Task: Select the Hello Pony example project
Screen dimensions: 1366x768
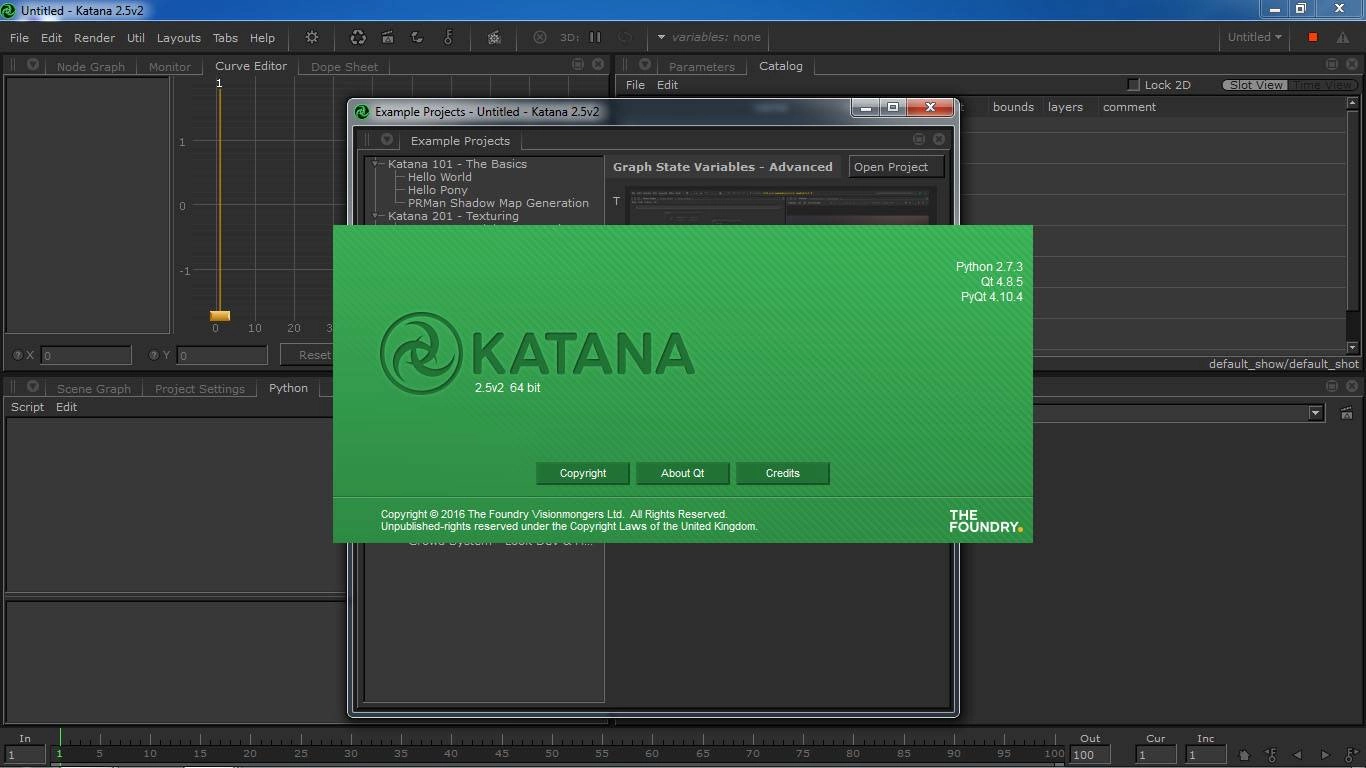Action: (x=438, y=190)
